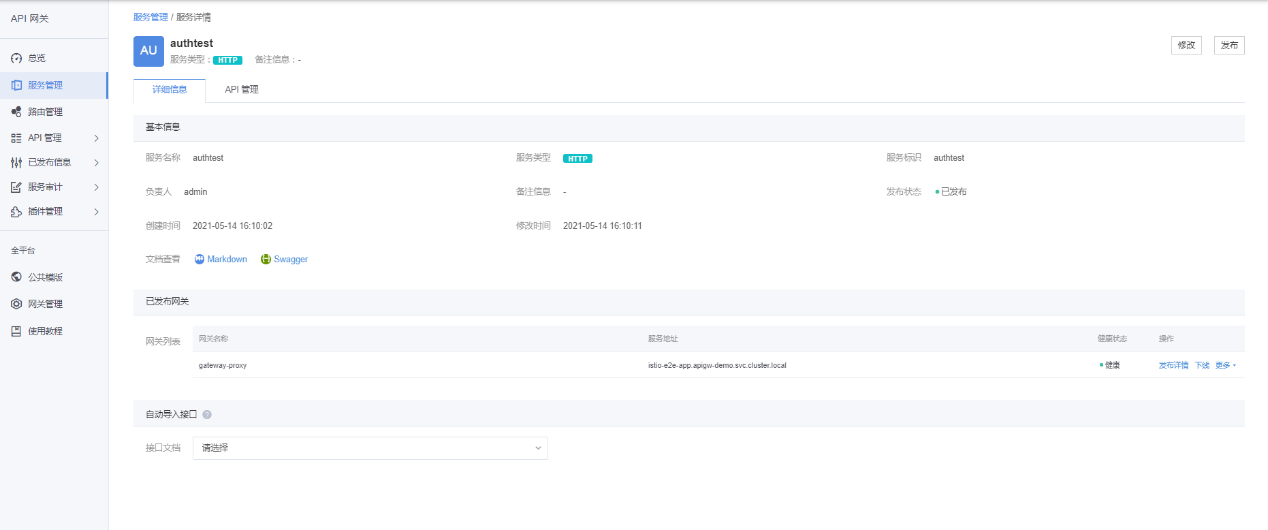Click the Swagger document icon
The image size is (1268, 530).
pyautogui.click(x=266, y=259)
